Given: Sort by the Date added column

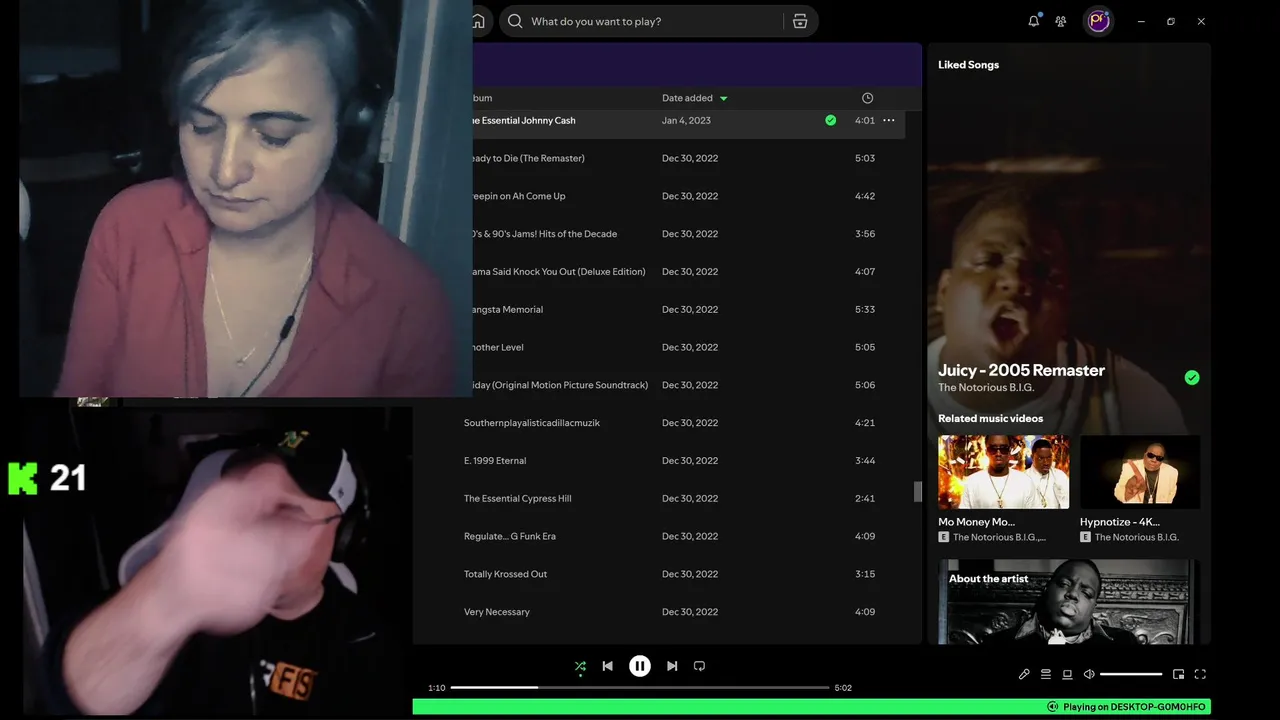Looking at the screenshot, I should [687, 98].
